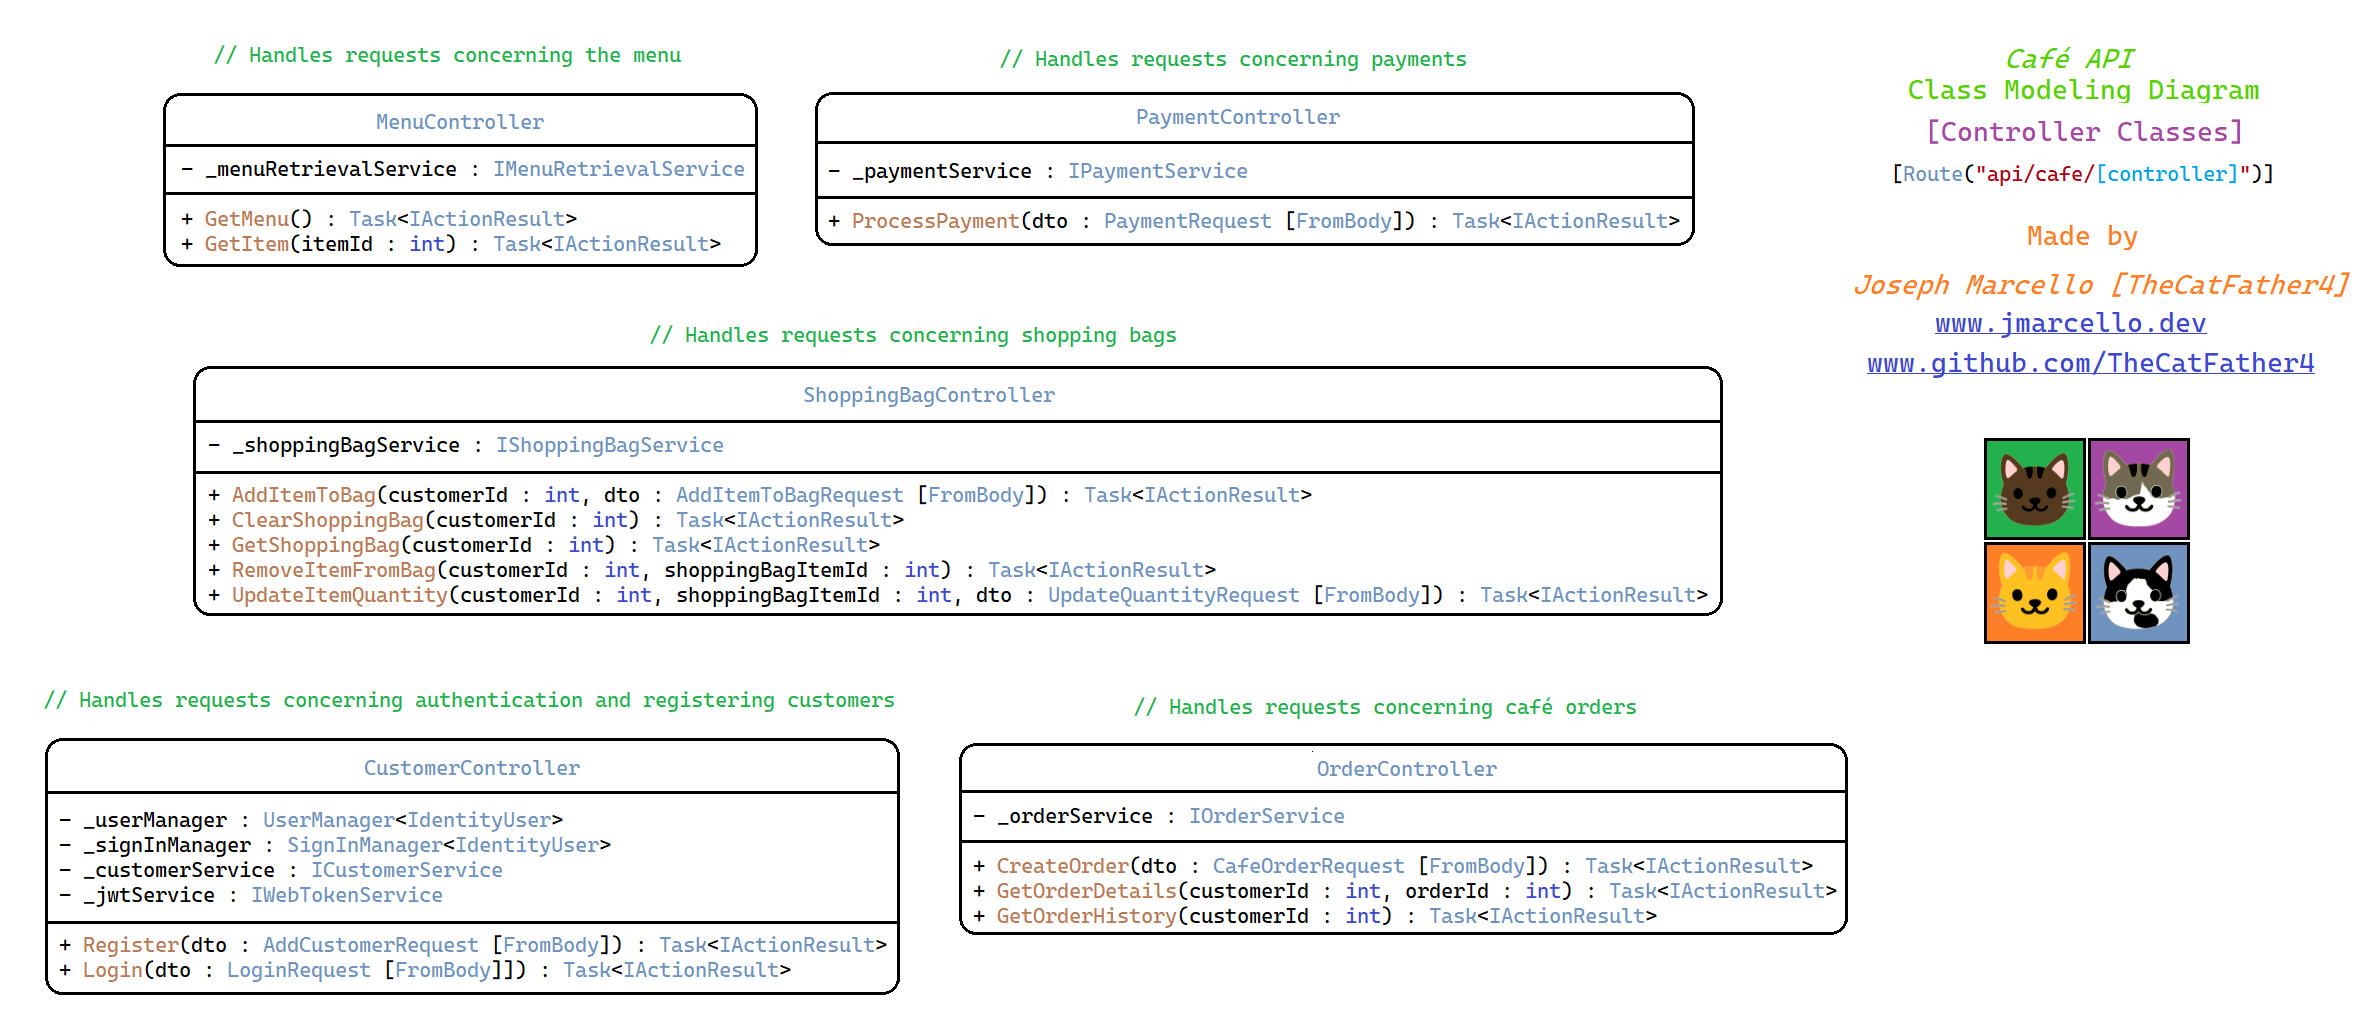Click the AddItemToBag method
The height and width of the screenshot is (1024, 2380).
click(303, 495)
